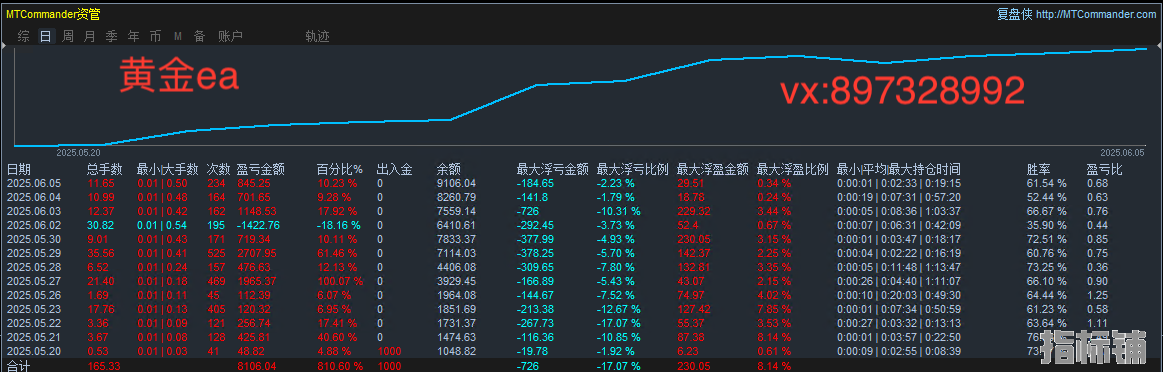Image resolution: width=1163 pixels, height=372 pixels.
Task: Click the M tab icon
Action: pyautogui.click(x=178, y=36)
